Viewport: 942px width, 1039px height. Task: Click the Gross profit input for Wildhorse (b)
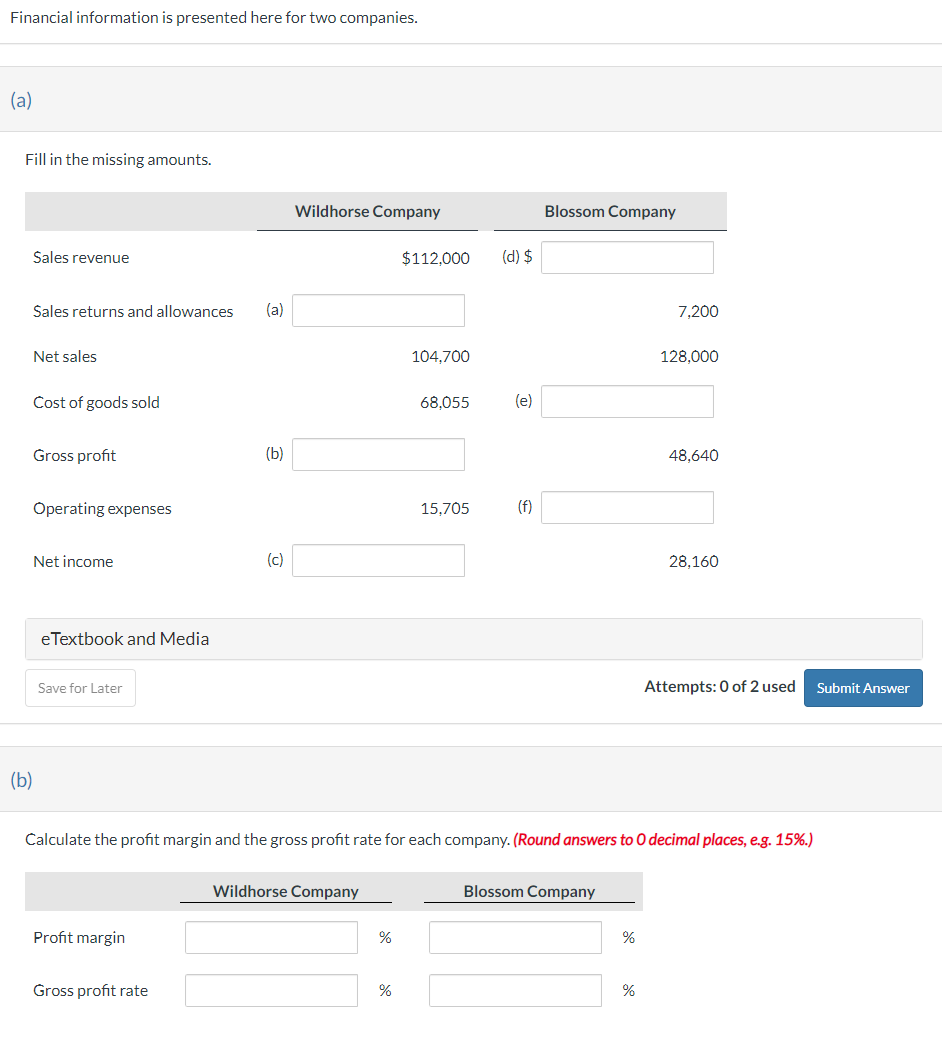378,454
